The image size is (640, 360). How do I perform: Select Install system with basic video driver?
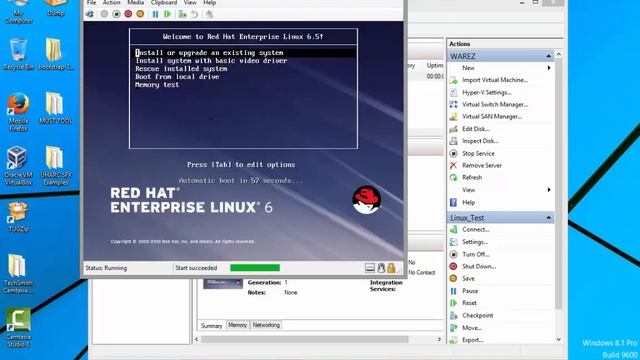click(211, 61)
